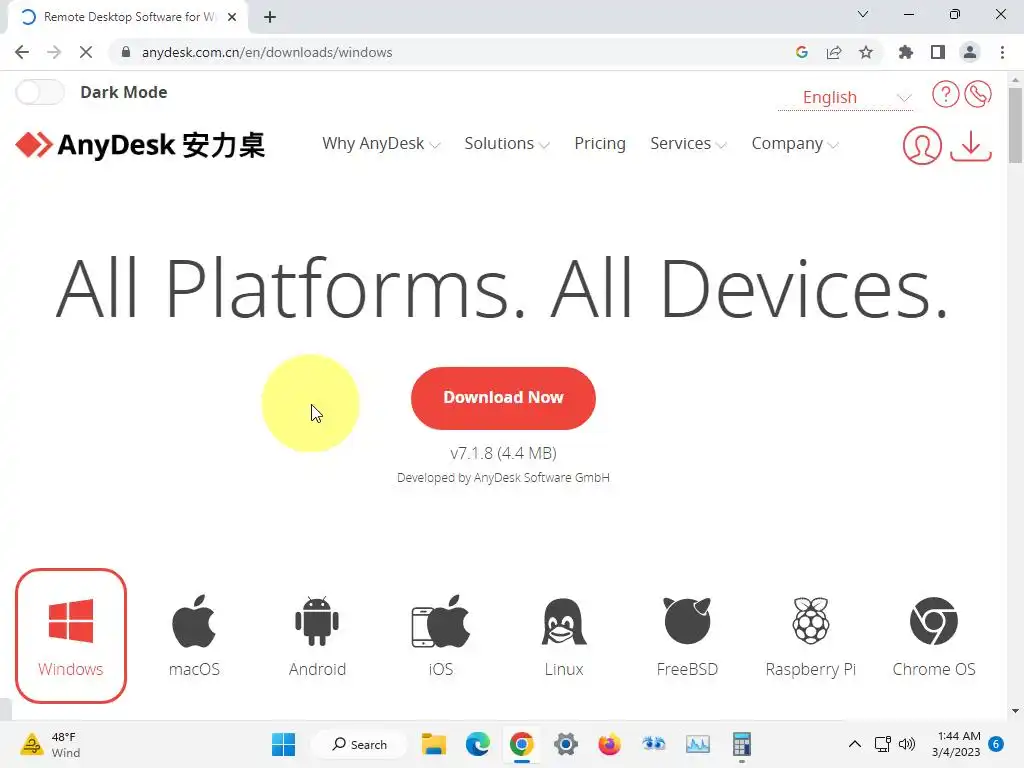Click the Google icon in address bar
The height and width of the screenshot is (768, 1024).
(x=802, y=52)
